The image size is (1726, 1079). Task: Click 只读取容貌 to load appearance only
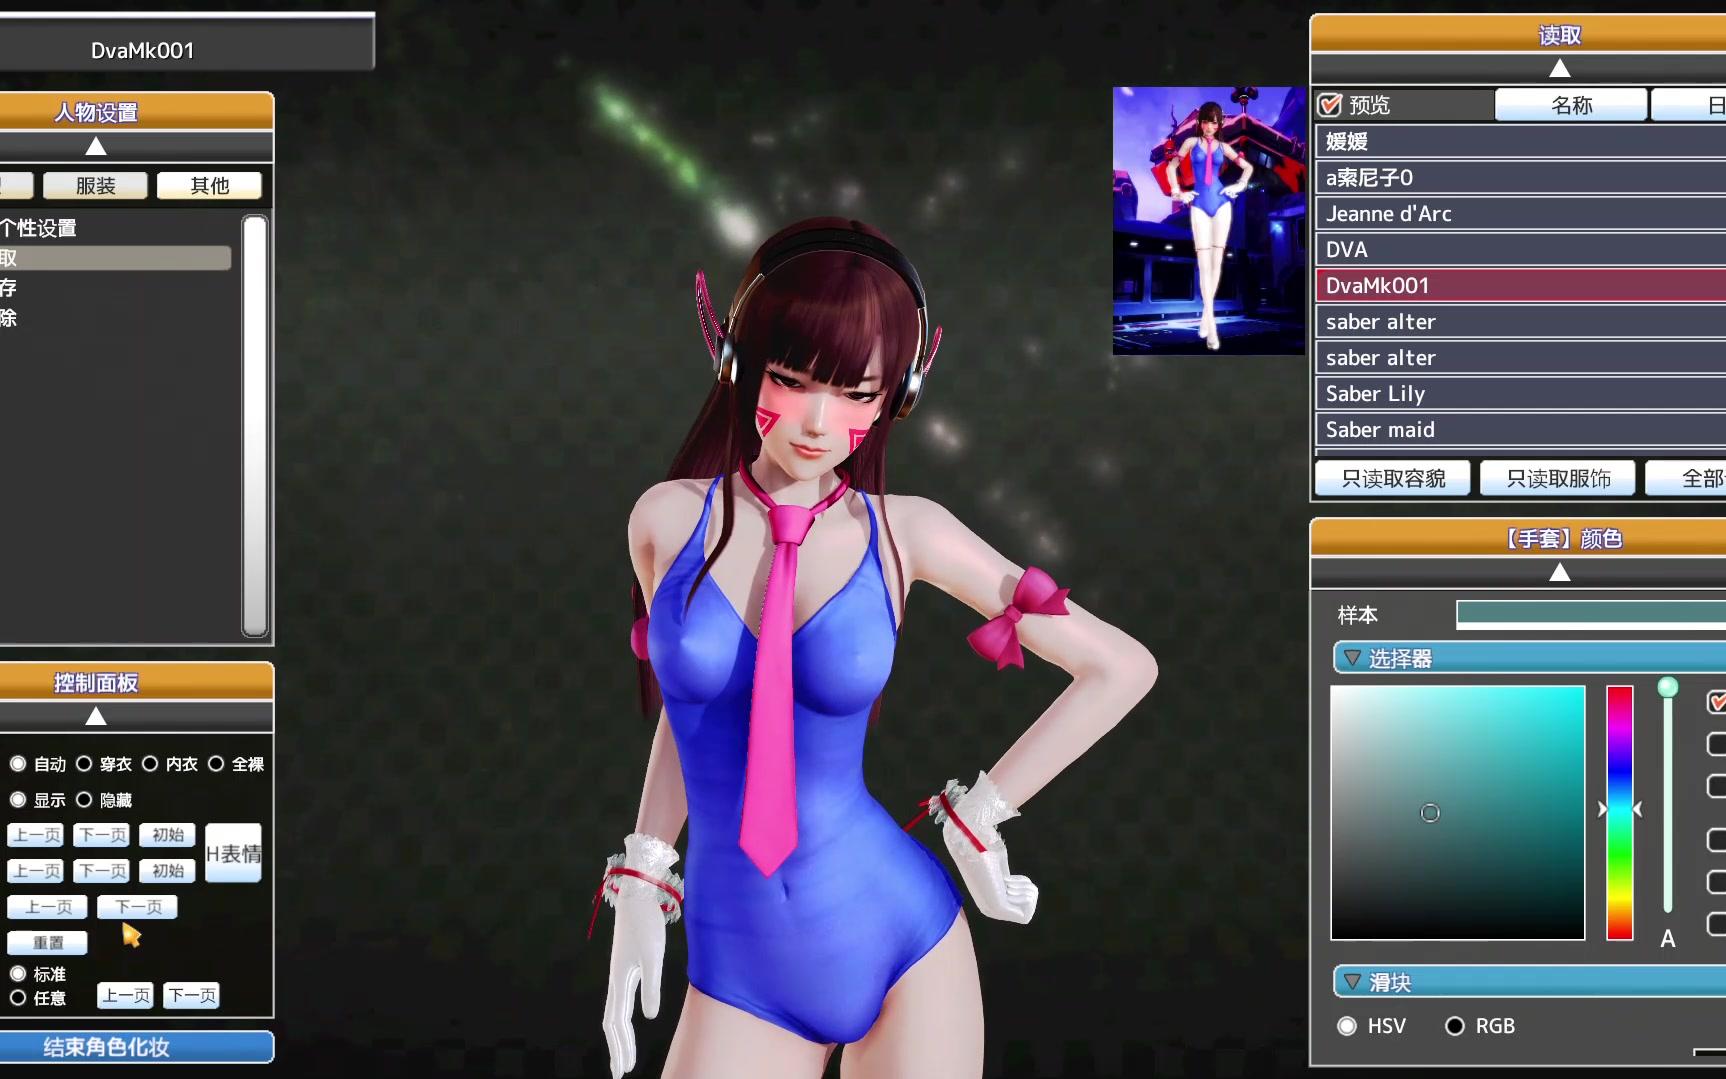coord(1393,479)
